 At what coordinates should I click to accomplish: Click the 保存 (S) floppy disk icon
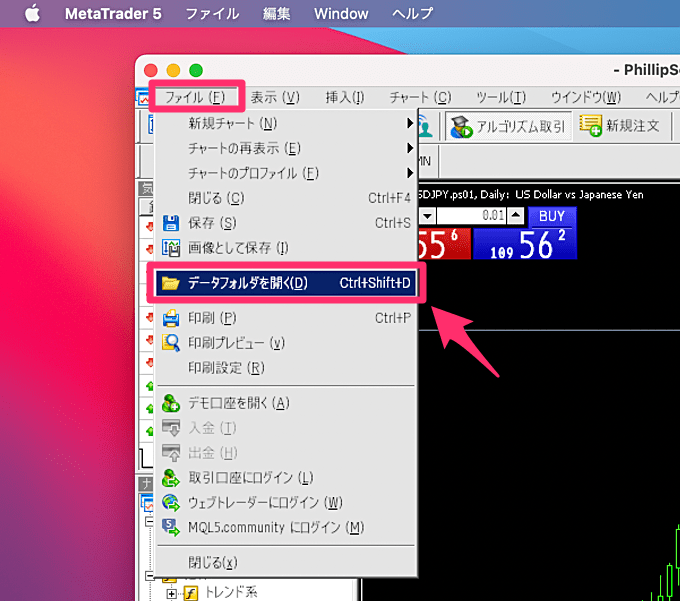(x=170, y=223)
